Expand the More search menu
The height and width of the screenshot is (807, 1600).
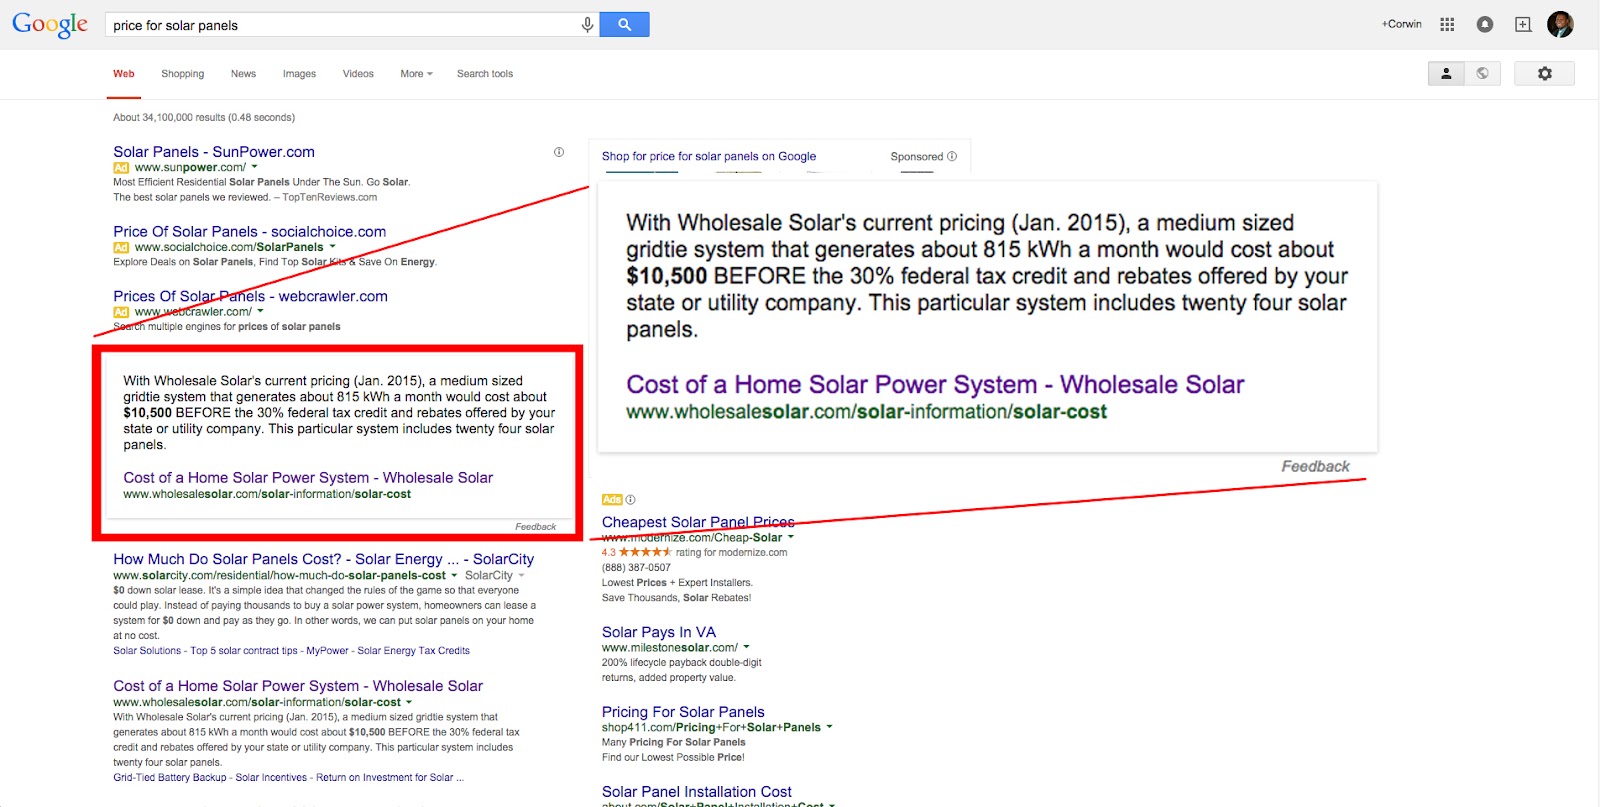416,74
